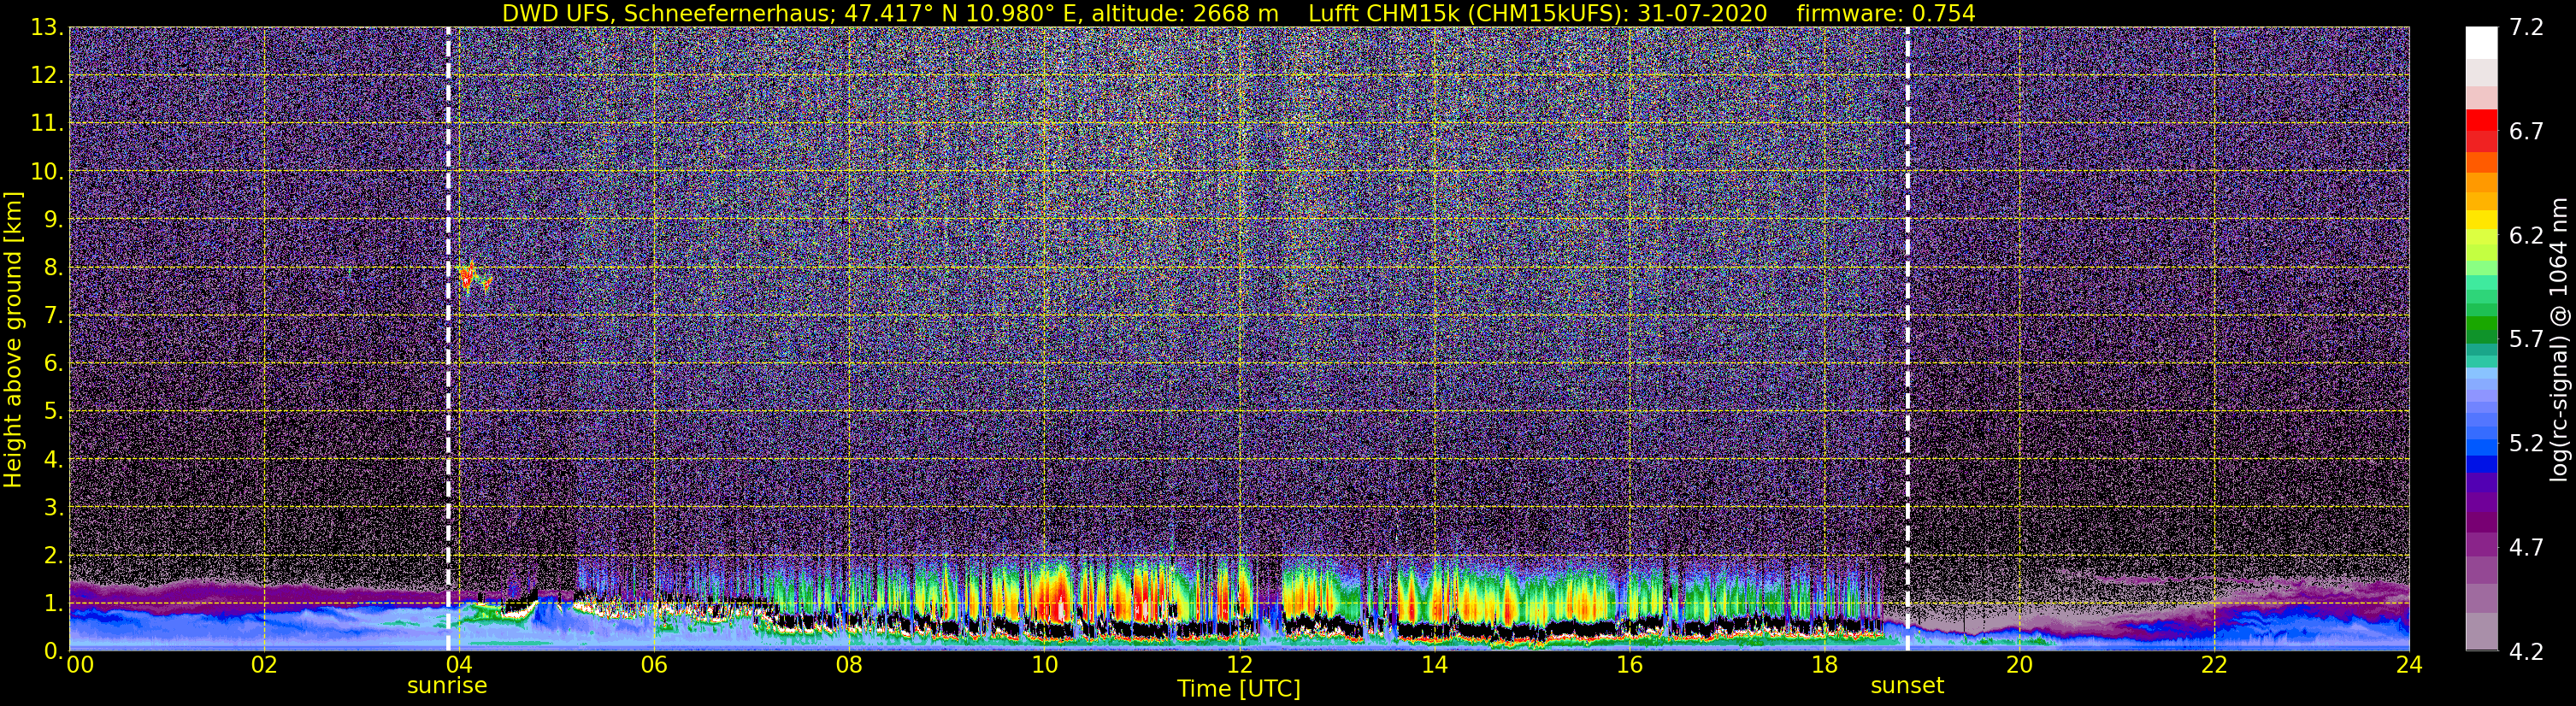
Task: Click the red colorbar swatch near 6.7
Action: [x=2481, y=120]
